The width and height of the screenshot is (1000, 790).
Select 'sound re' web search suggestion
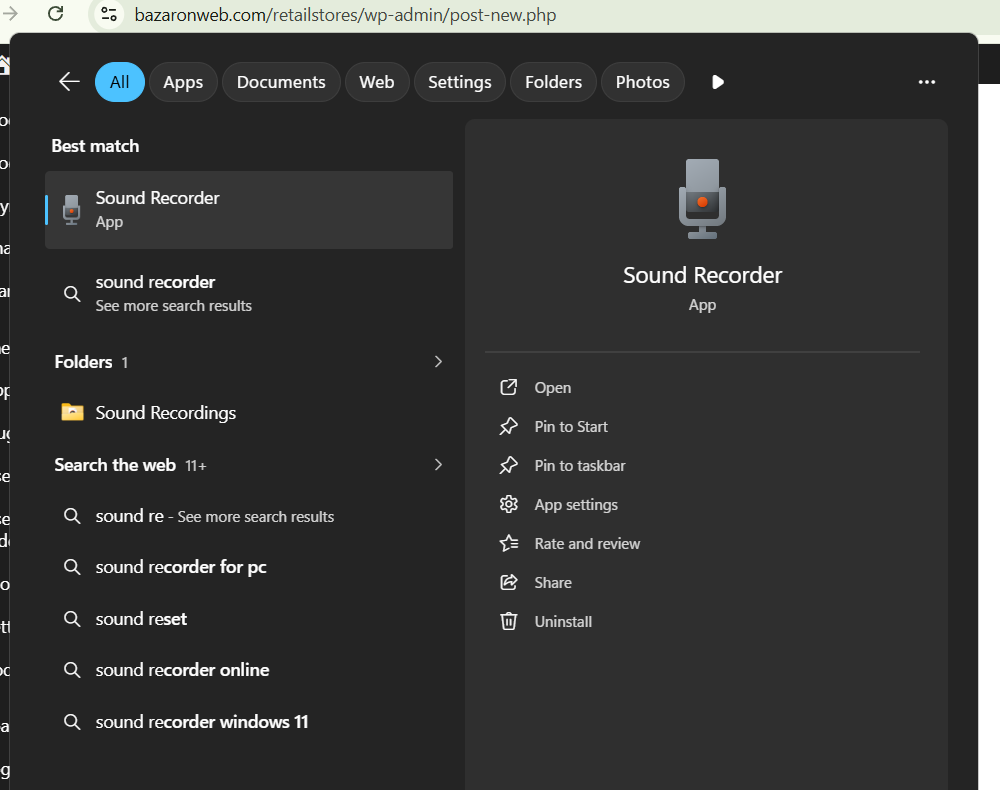tap(249, 516)
